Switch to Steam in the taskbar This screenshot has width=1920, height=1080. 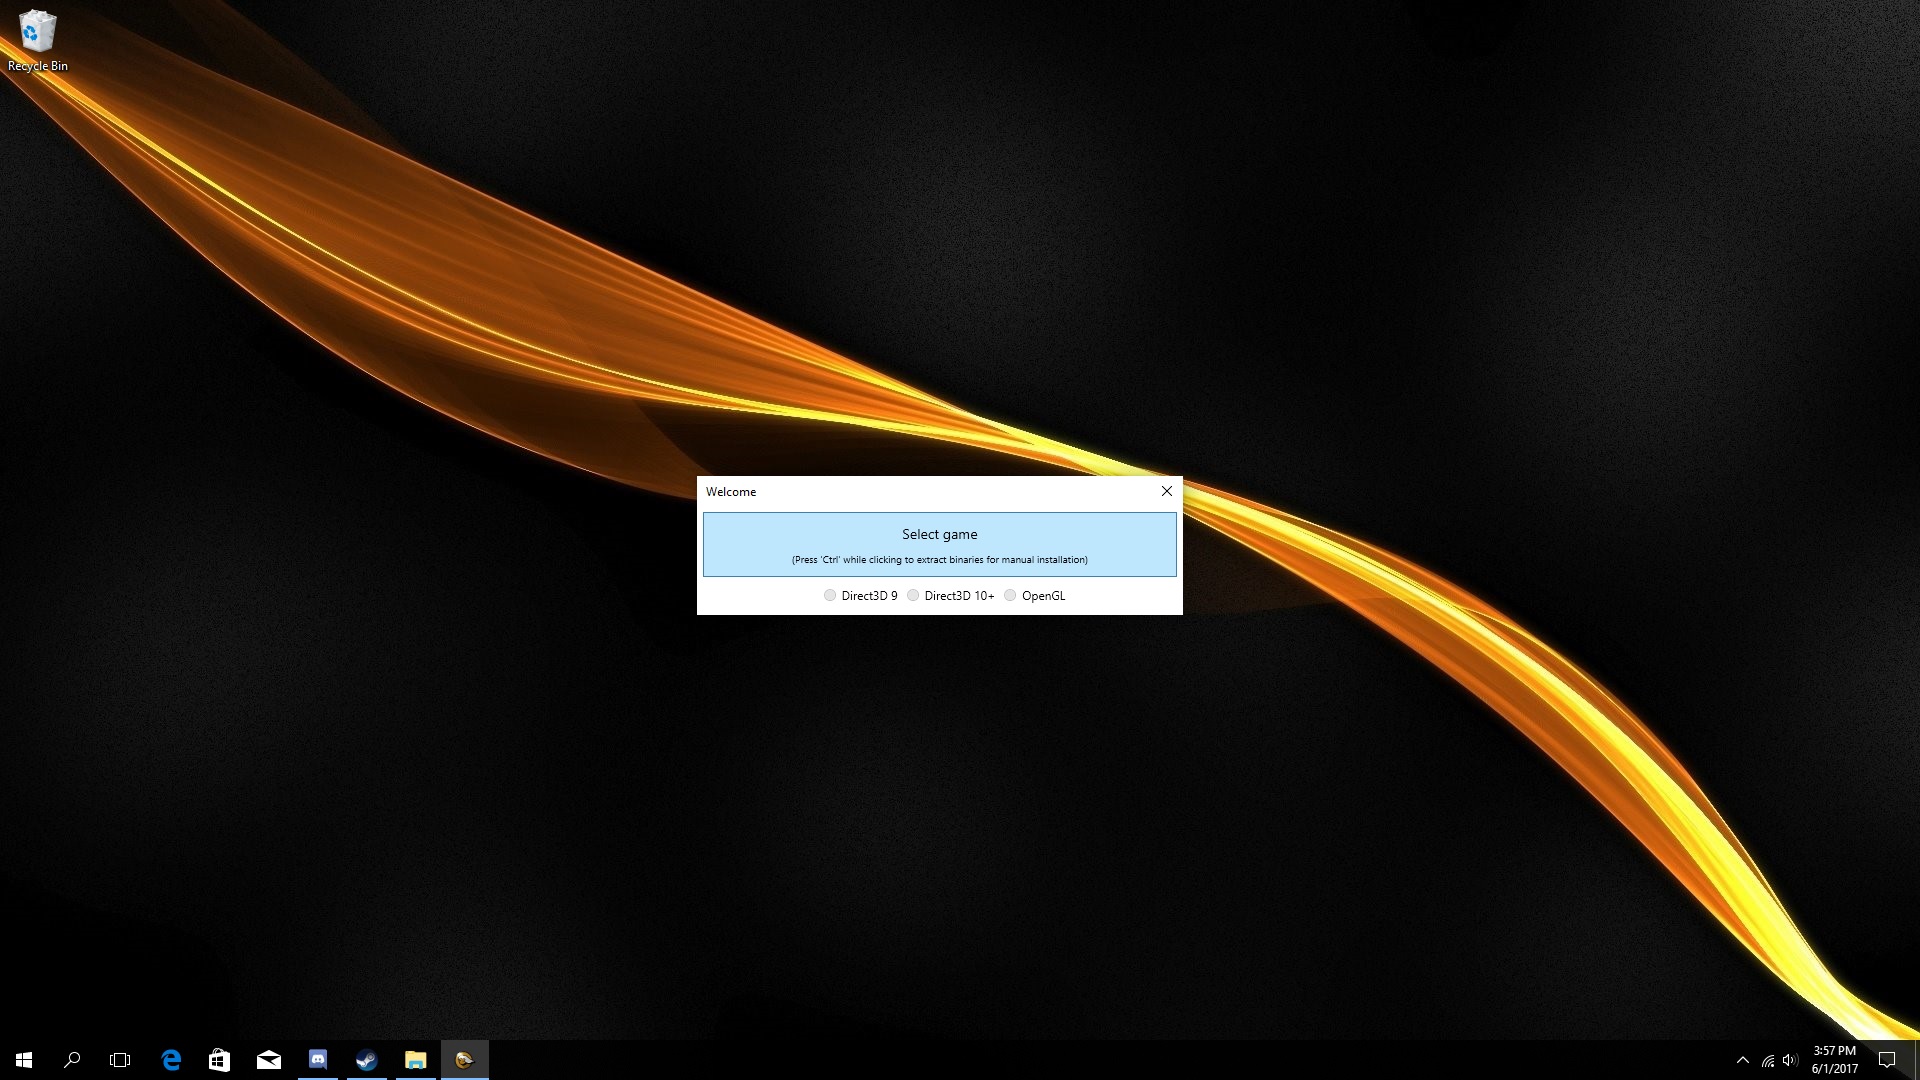click(366, 1060)
